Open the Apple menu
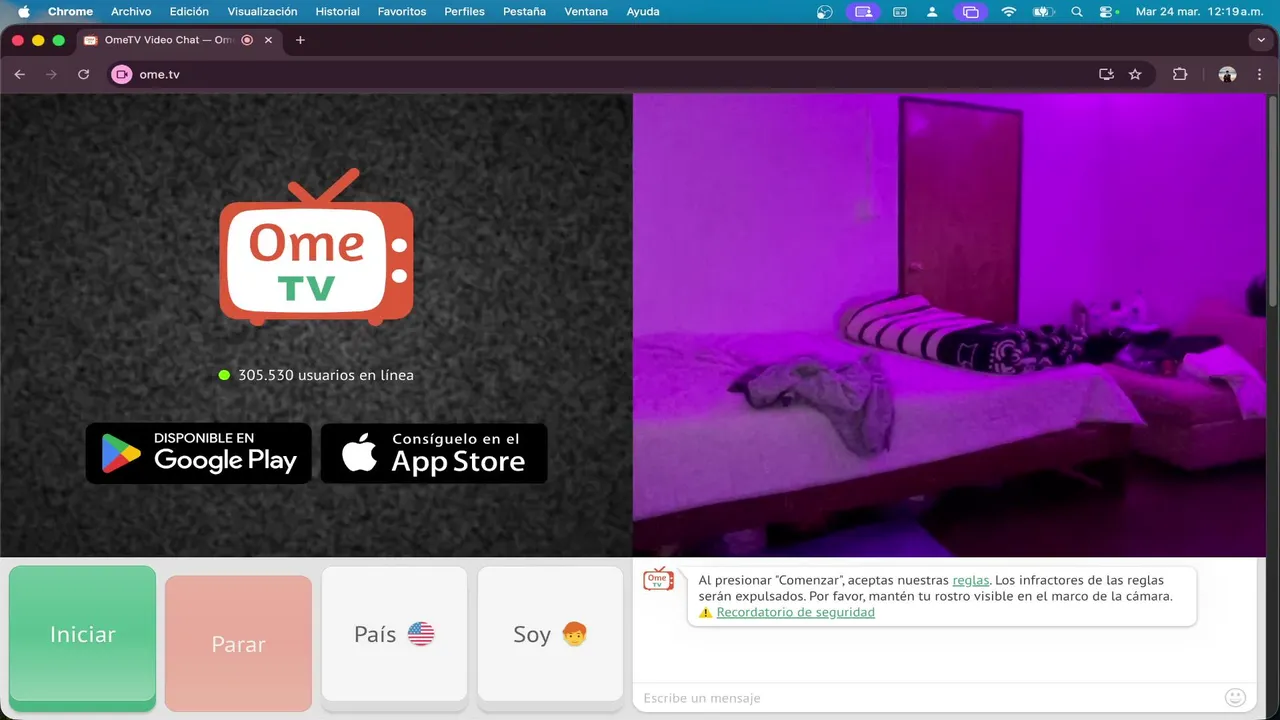Viewport: 1280px width, 720px height. 23,12
